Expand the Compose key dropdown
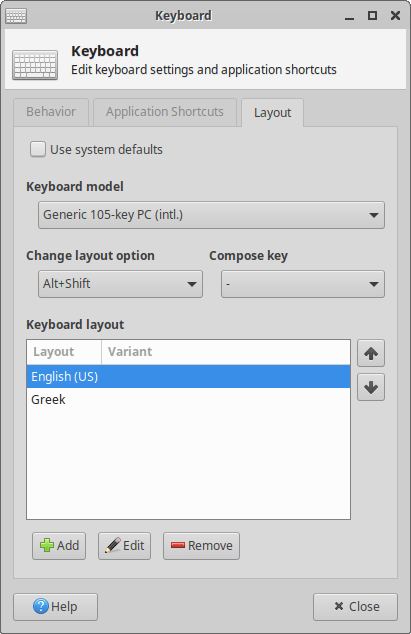Viewport: 411px width, 634px height. pyautogui.click(x=303, y=284)
